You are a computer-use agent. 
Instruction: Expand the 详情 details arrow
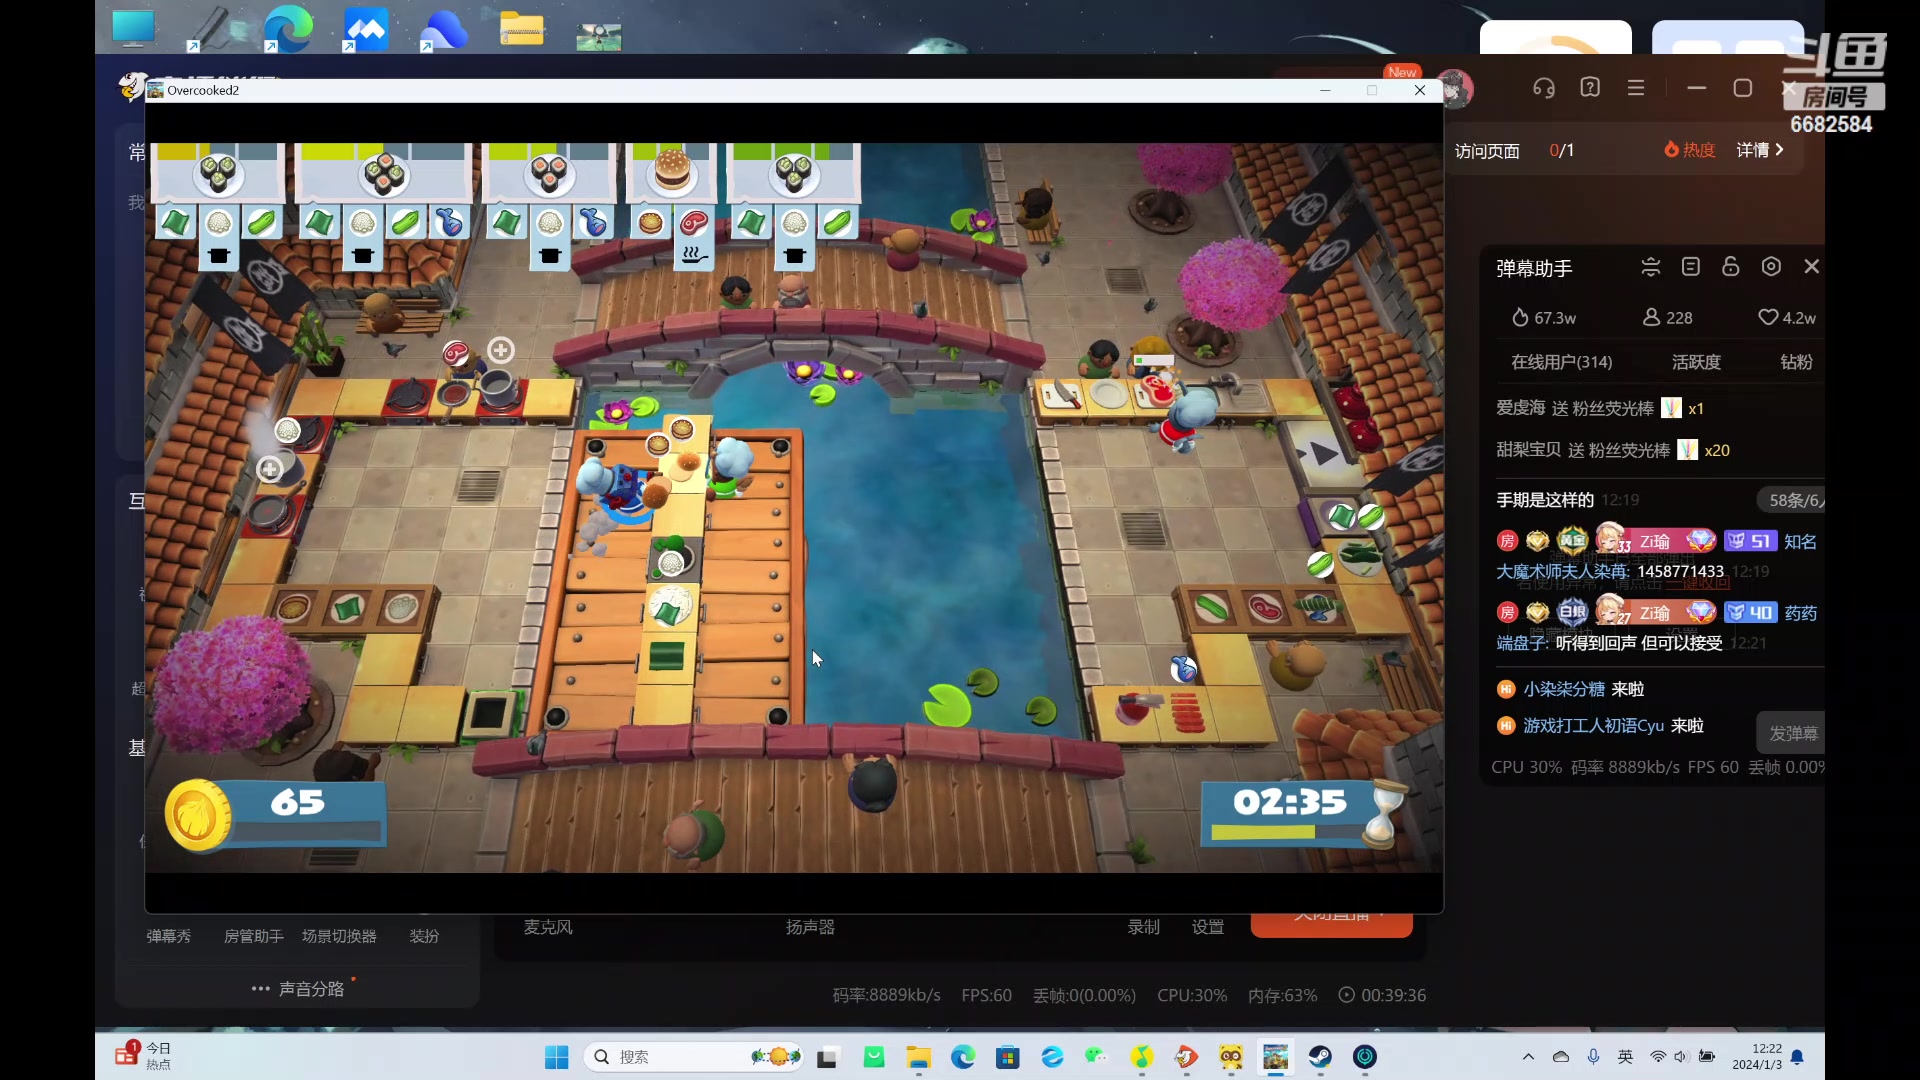(x=1760, y=150)
